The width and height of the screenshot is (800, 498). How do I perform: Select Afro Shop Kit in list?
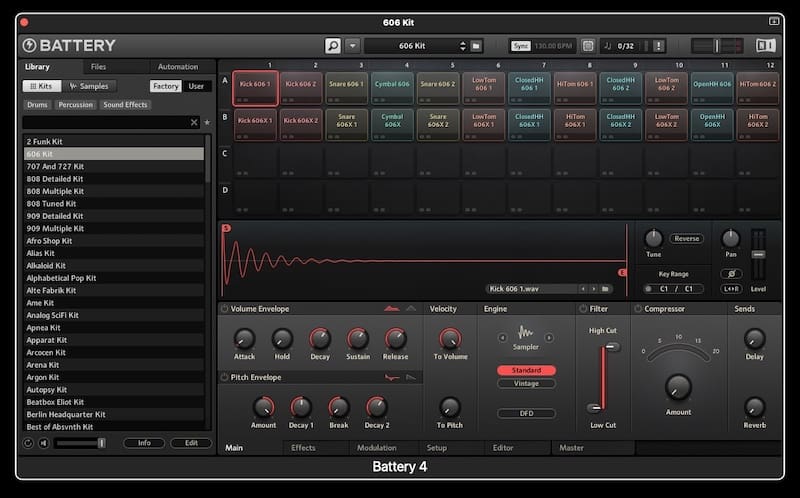[x=113, y=241]
